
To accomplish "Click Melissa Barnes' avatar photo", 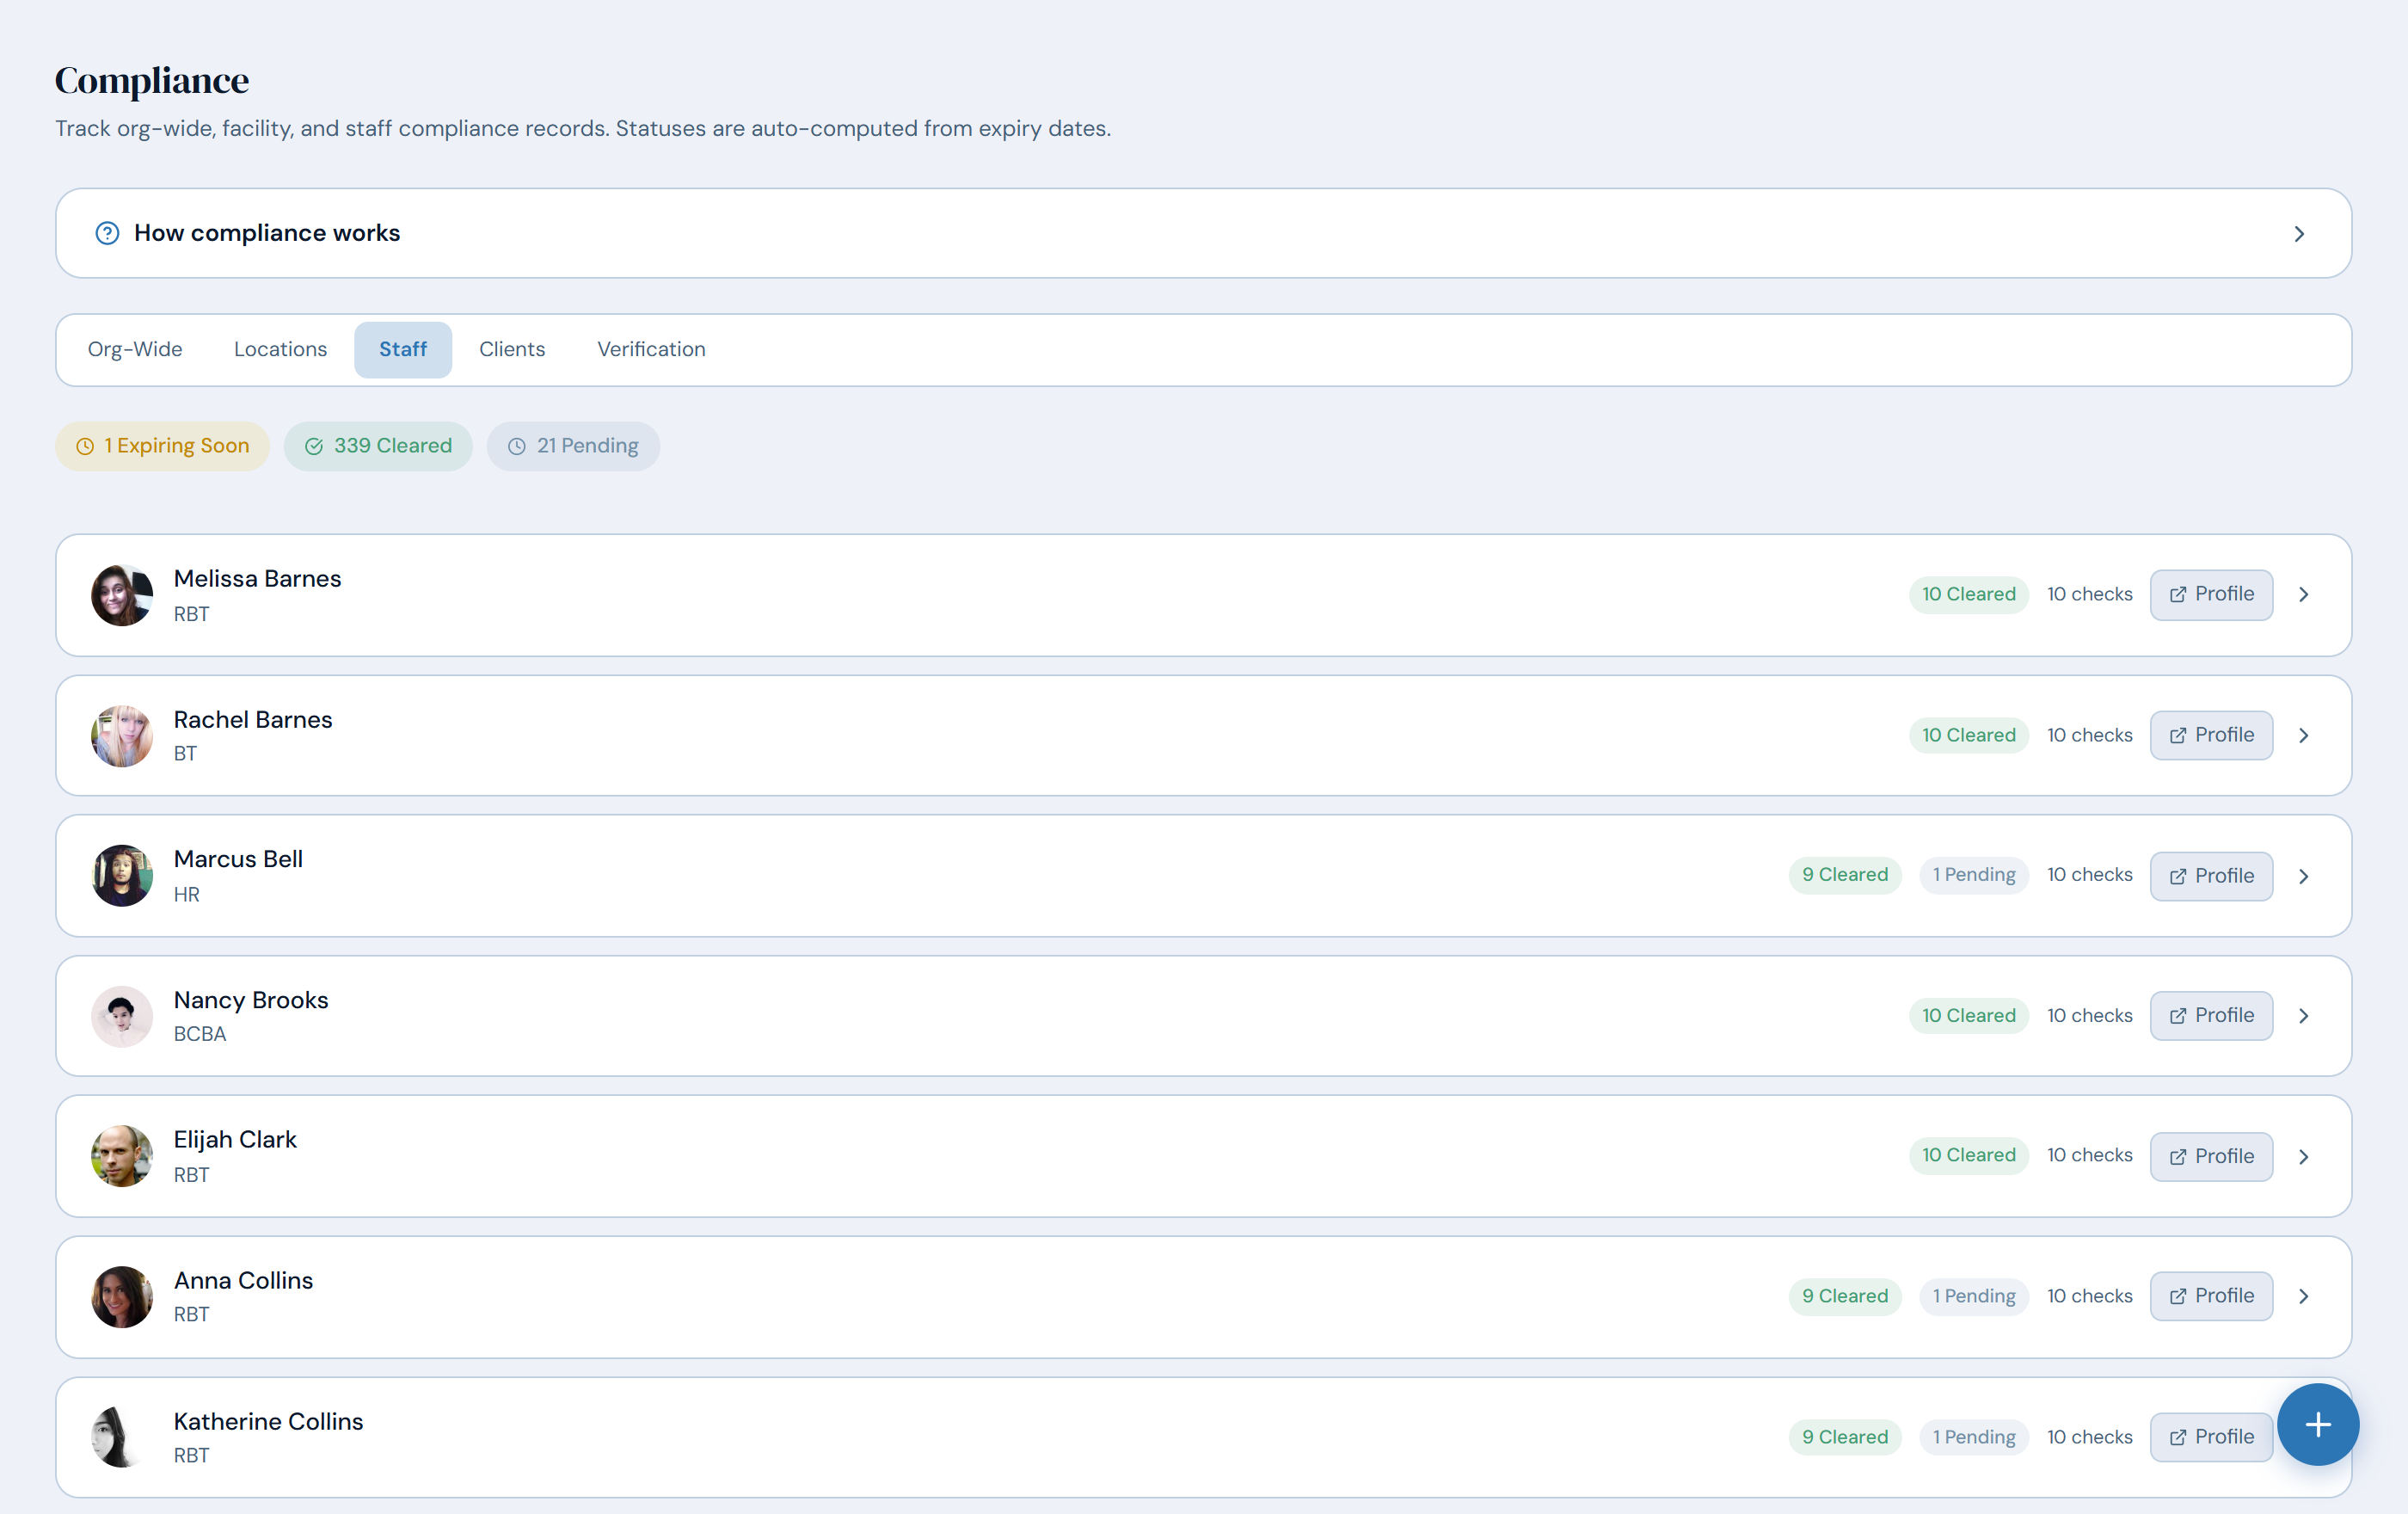I will pyautogui.click(x=122, y=595).
